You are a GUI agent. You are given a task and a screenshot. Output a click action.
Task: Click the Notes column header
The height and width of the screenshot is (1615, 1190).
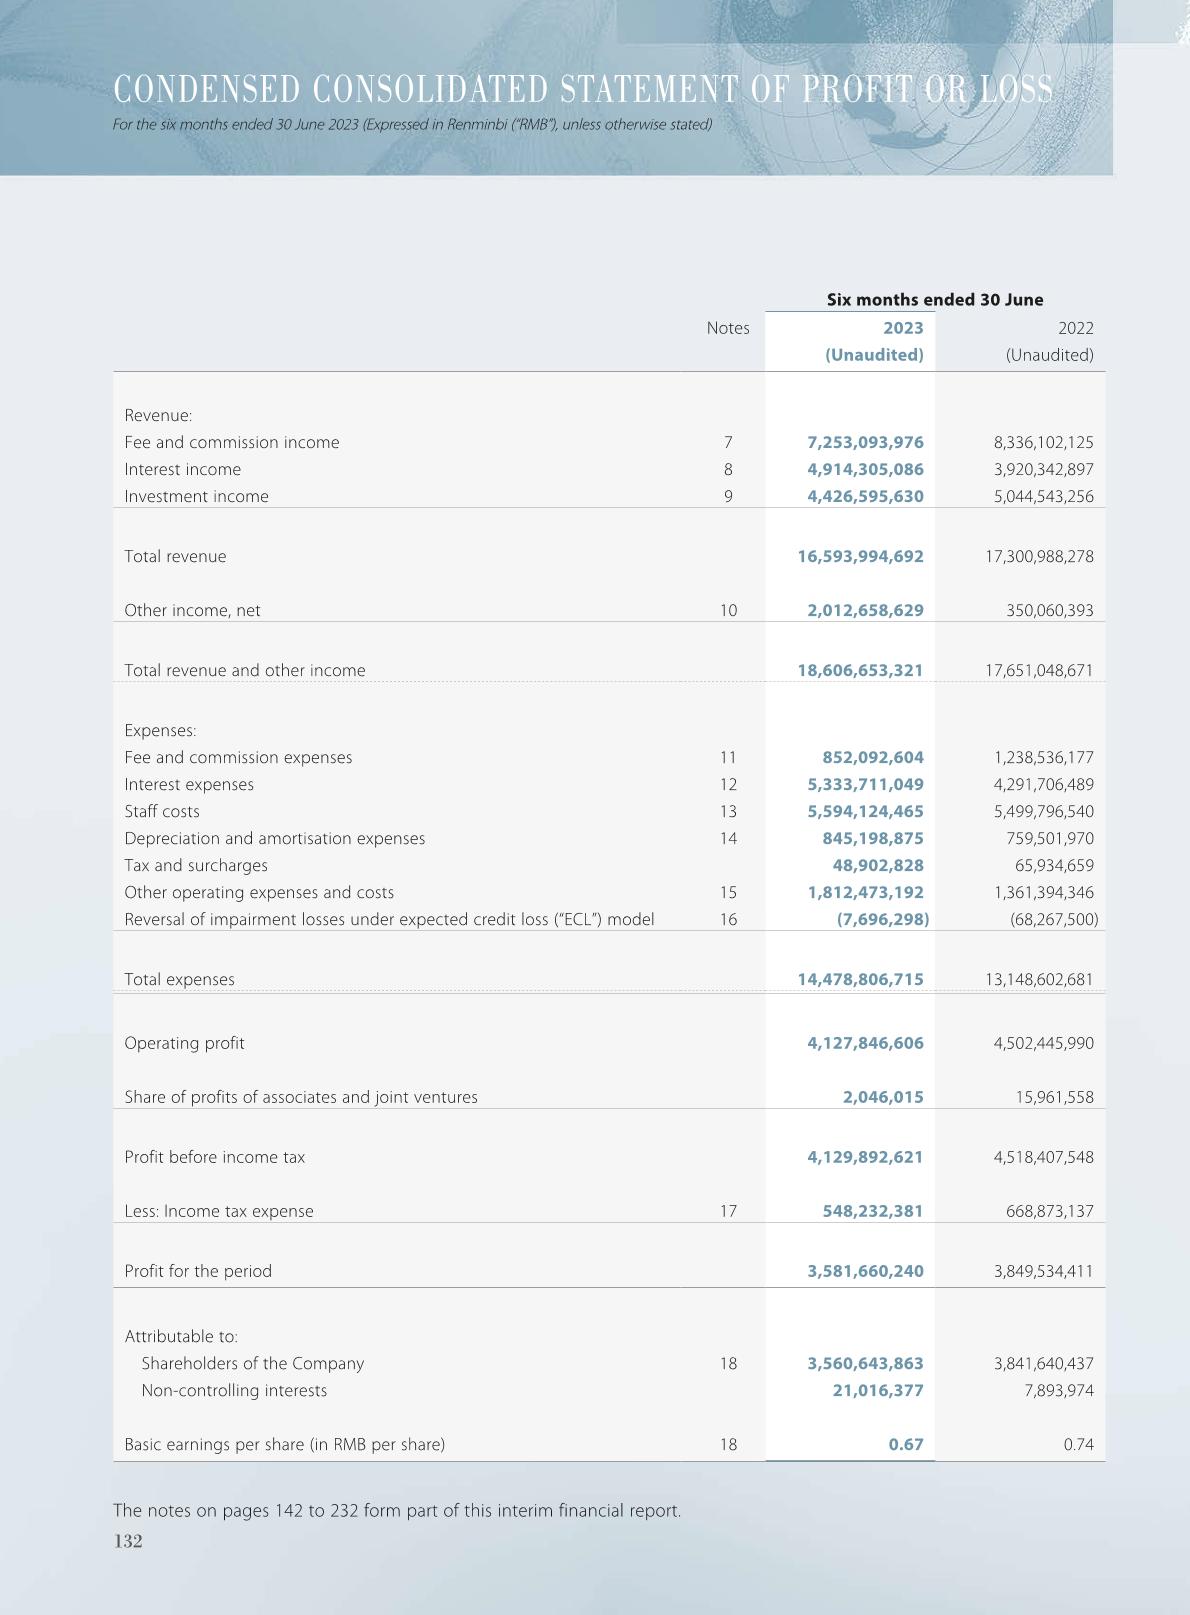tap(727, 328)
